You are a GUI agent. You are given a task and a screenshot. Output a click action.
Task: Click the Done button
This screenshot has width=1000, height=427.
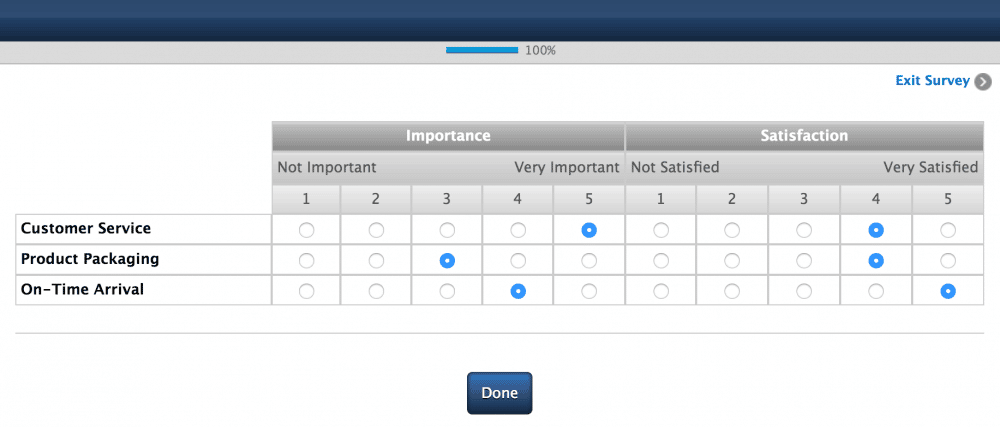point(499,393)
